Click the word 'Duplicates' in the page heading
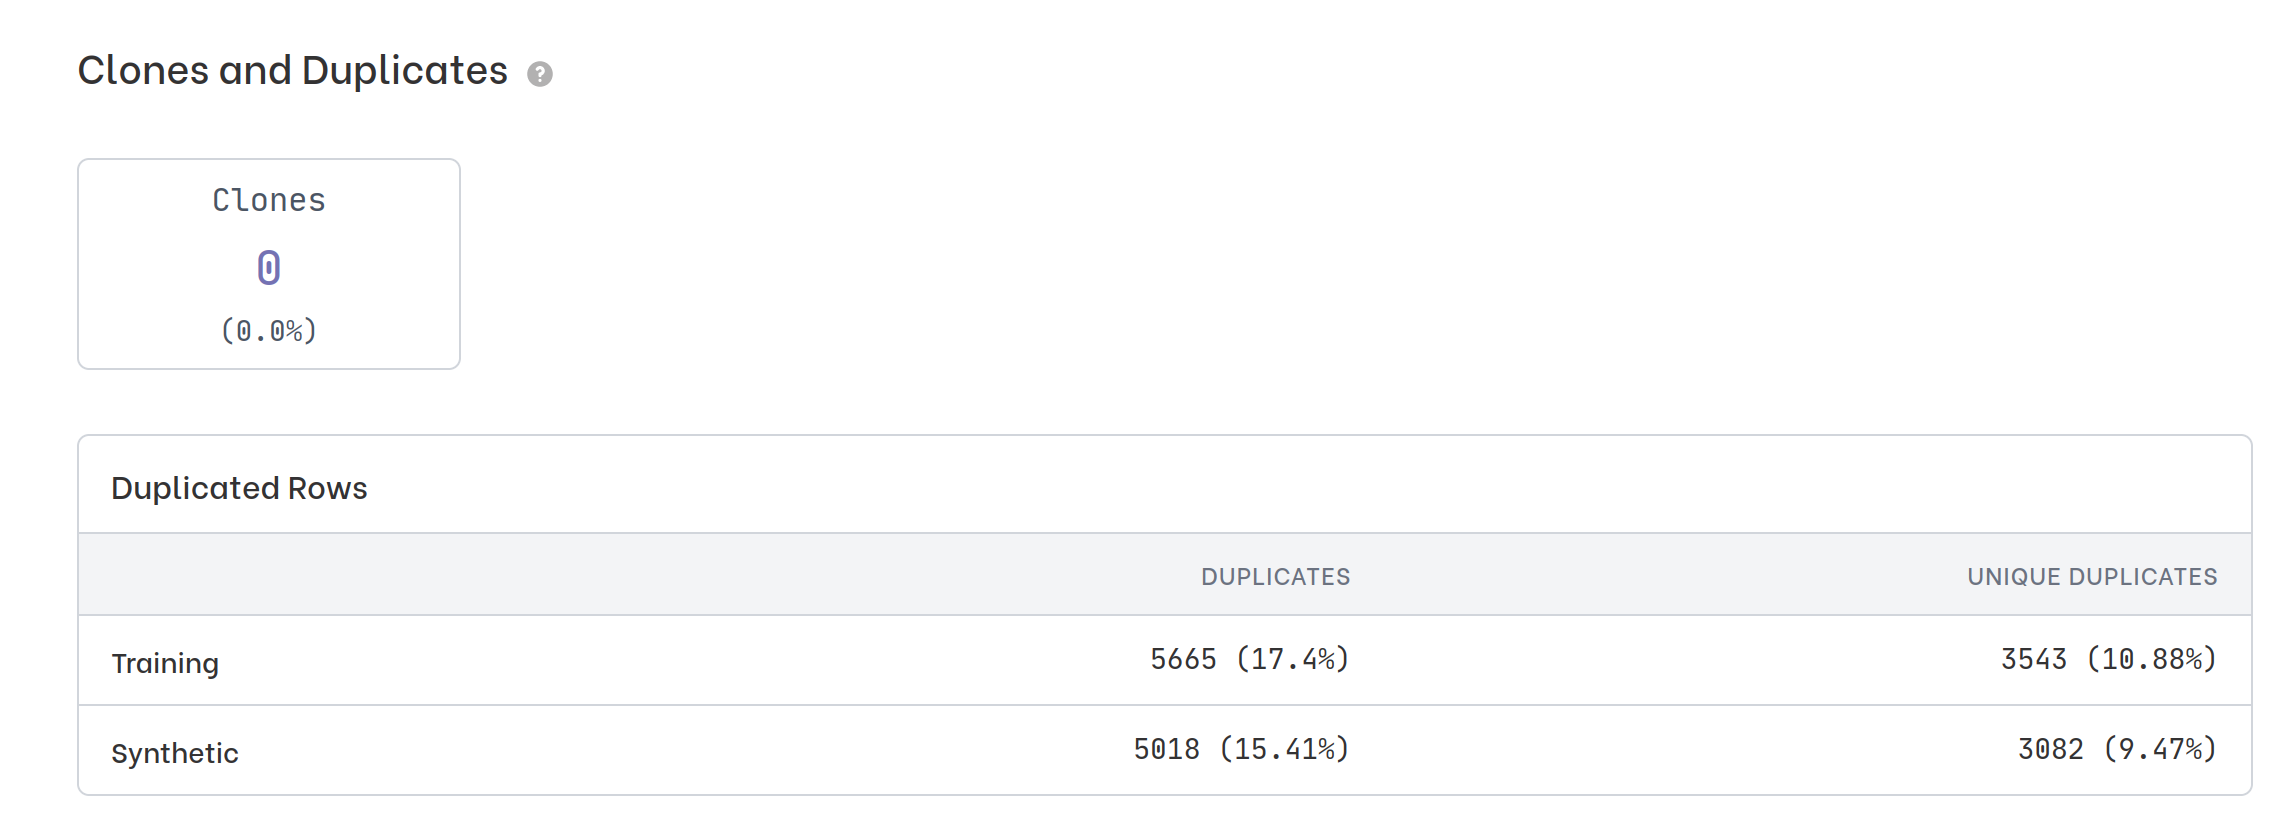 click(x=404, y=71)
